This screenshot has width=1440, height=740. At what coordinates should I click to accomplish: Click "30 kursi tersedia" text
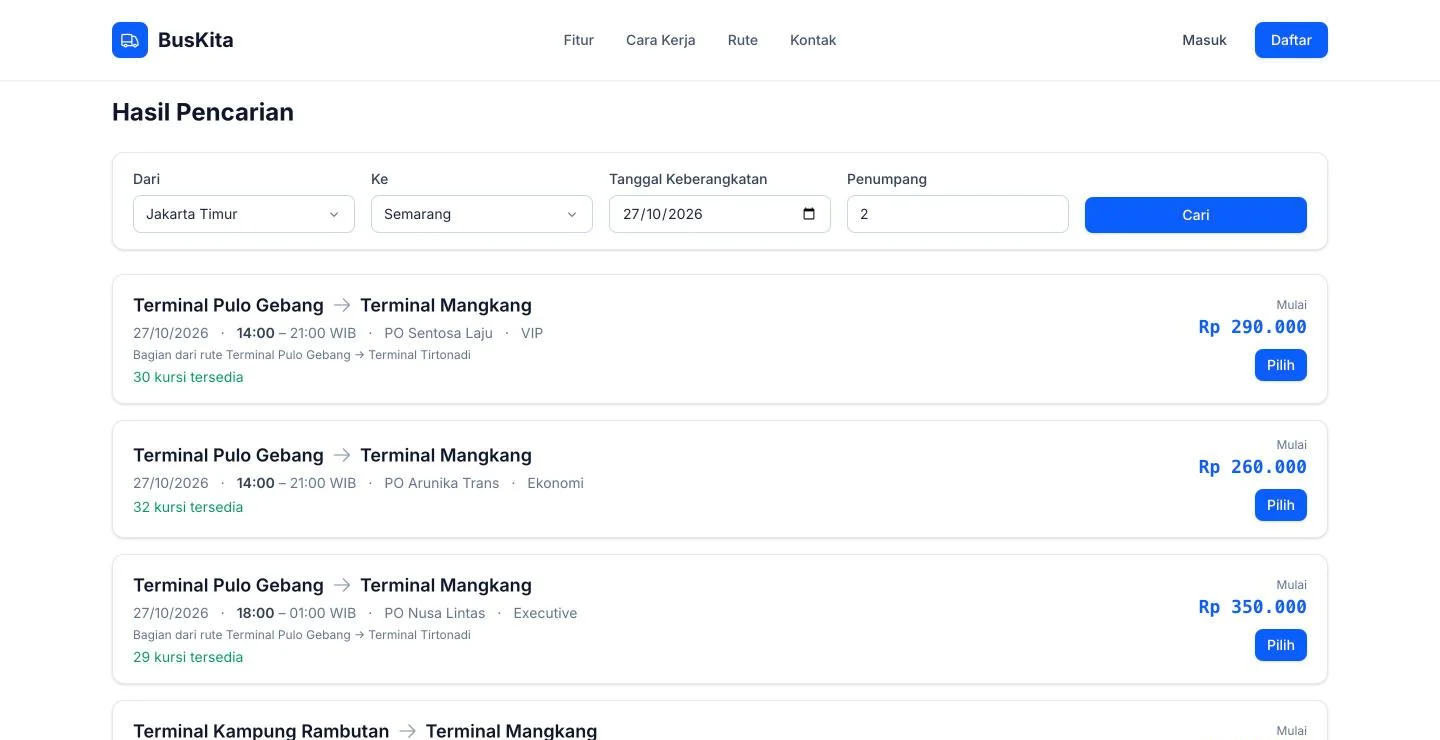pyautogui.click(x=188, y=377)
